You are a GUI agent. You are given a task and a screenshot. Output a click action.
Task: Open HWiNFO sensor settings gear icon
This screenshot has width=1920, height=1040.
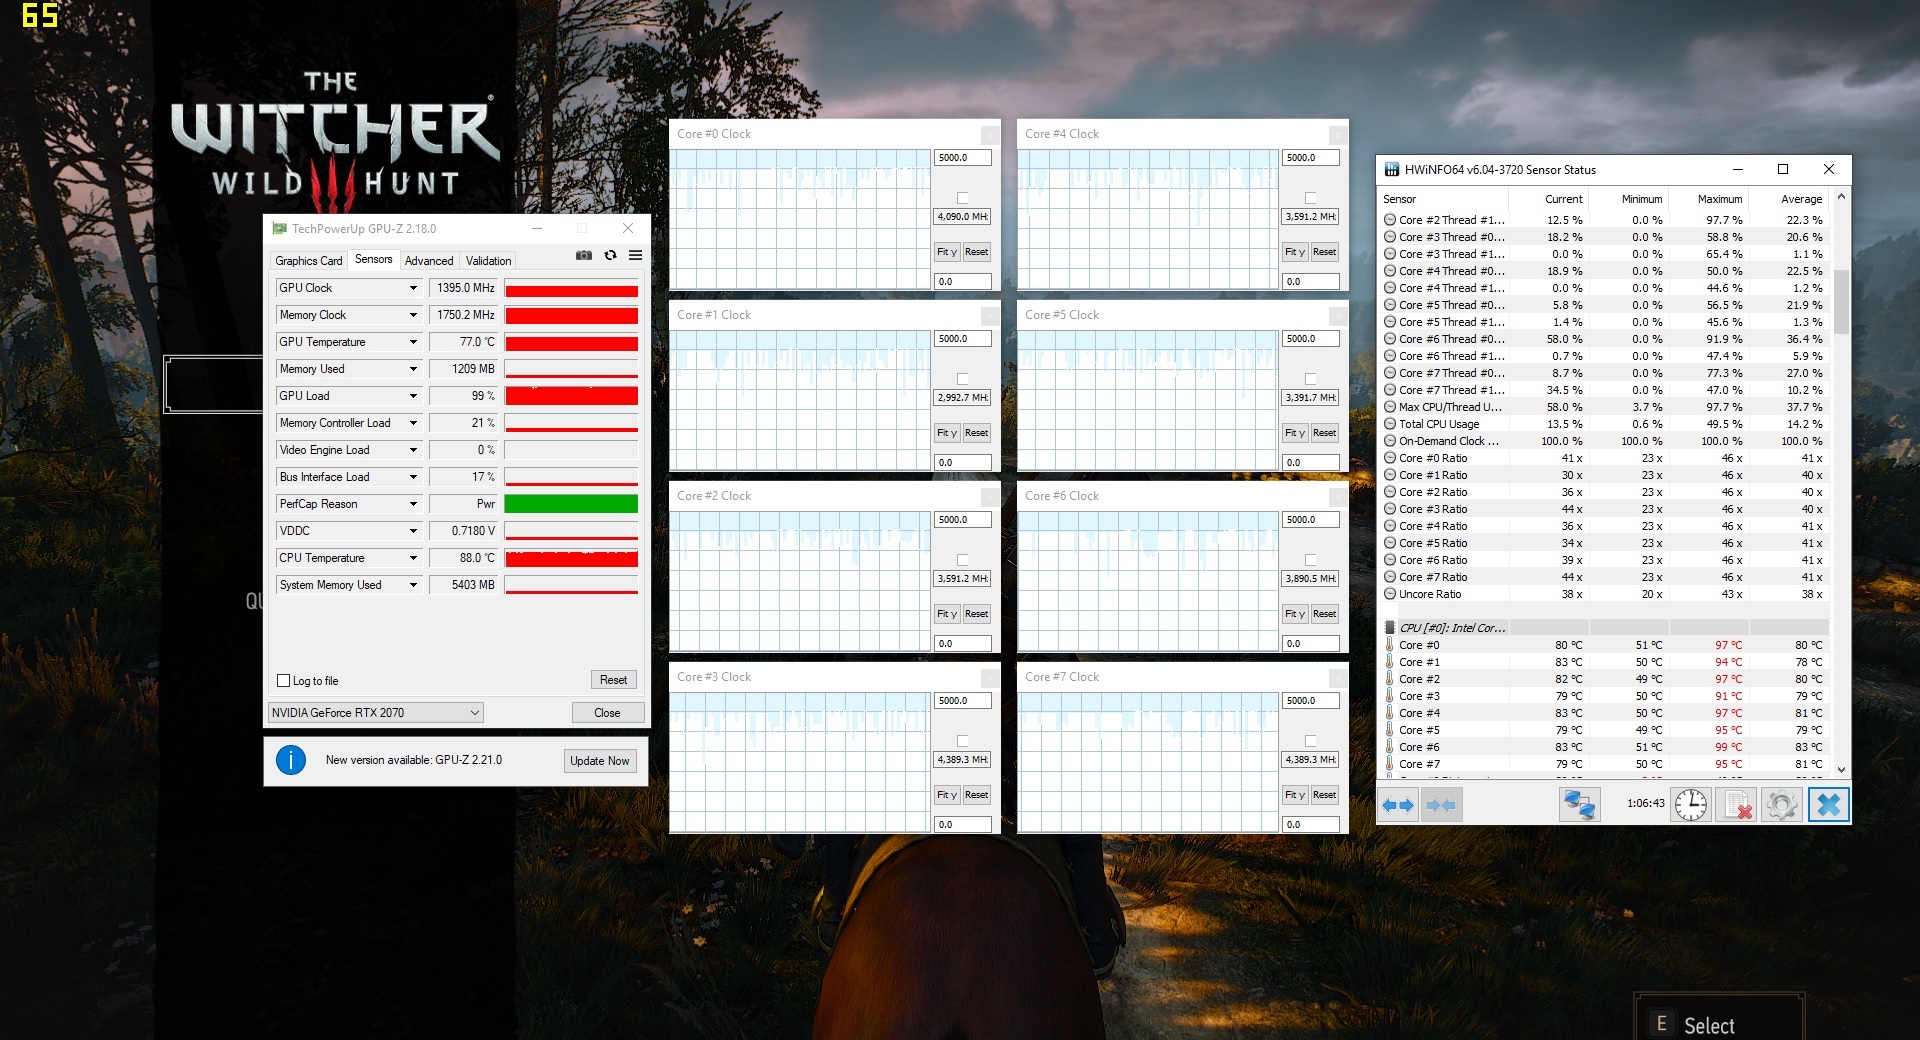point(1781,805)
